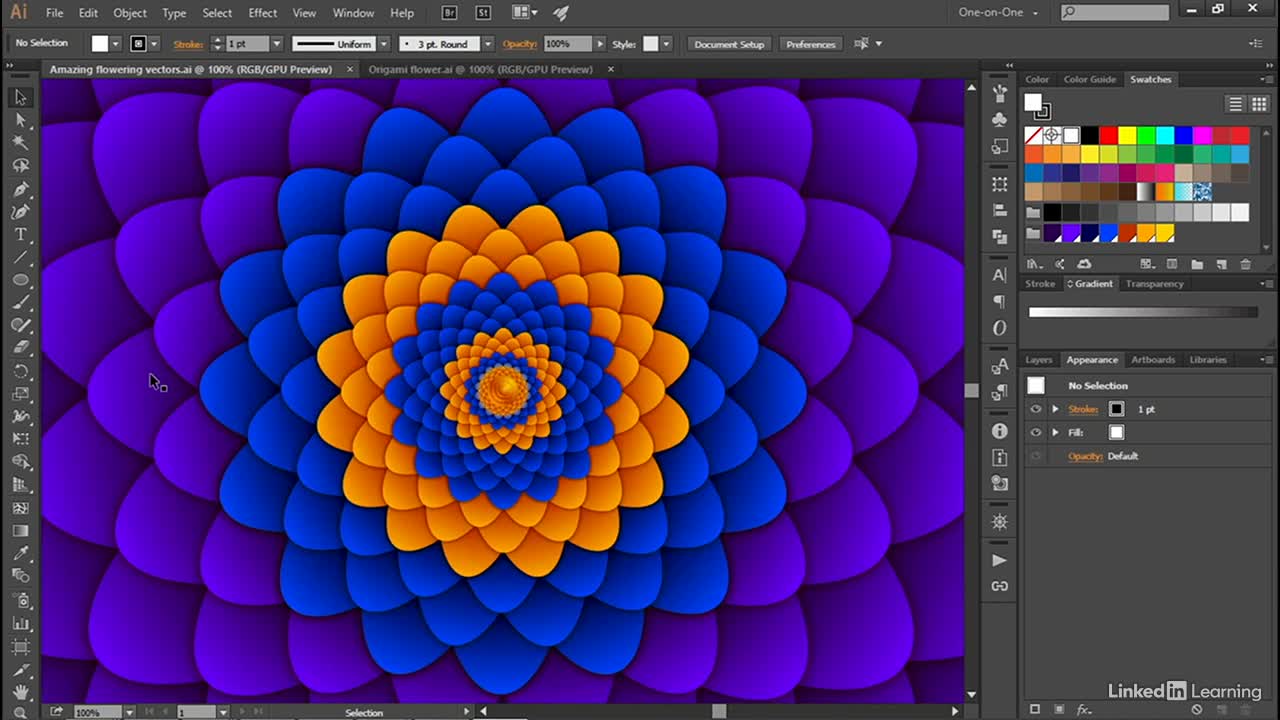Open the One-on-One workspace switcher
Image resolution: width=1280 pixels, height=720 pixels.
tap(1000, 13)
